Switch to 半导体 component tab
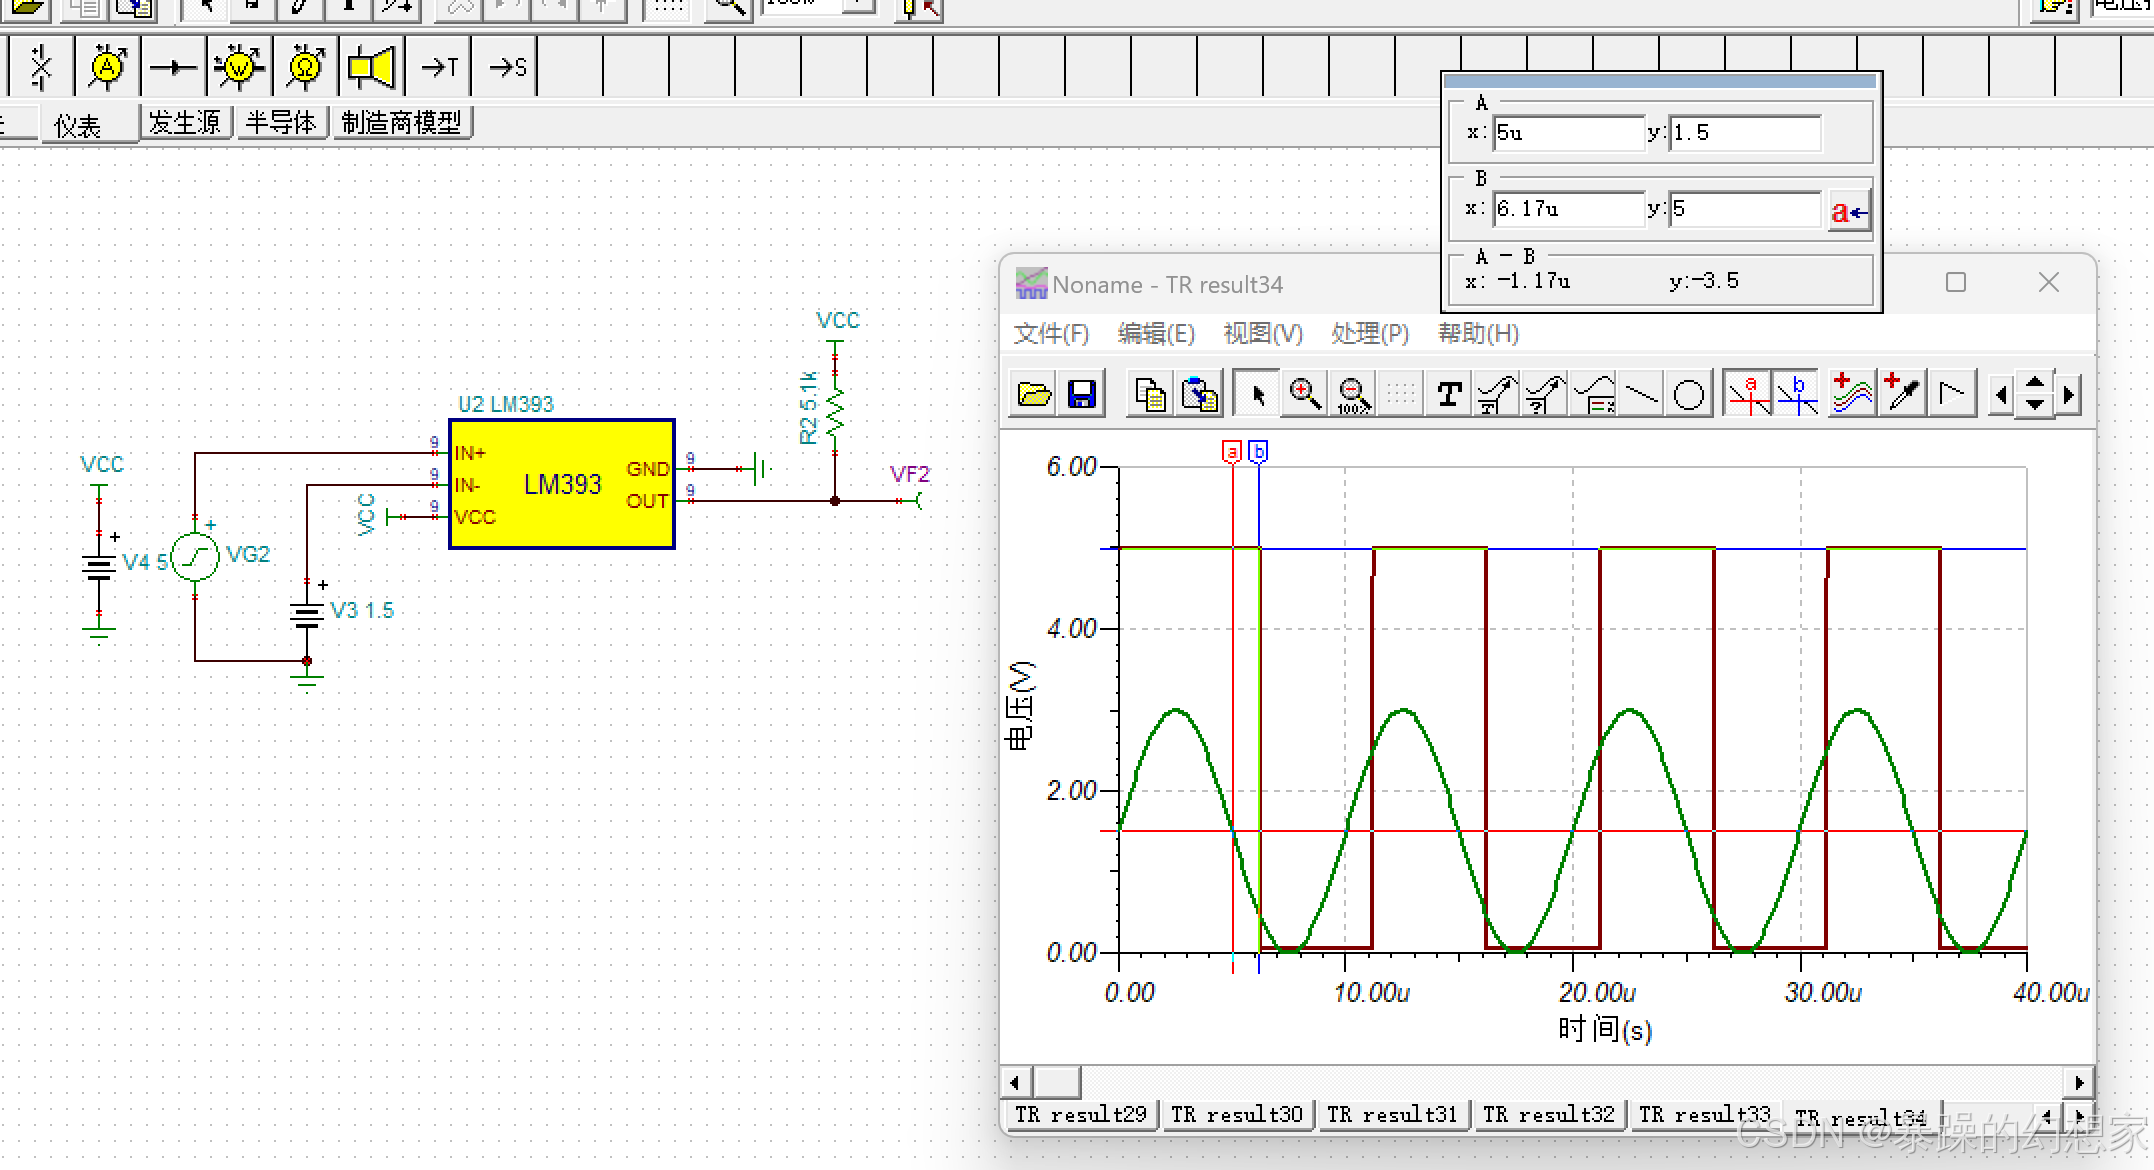2154x1170 pixels. (x=281, y=123)
